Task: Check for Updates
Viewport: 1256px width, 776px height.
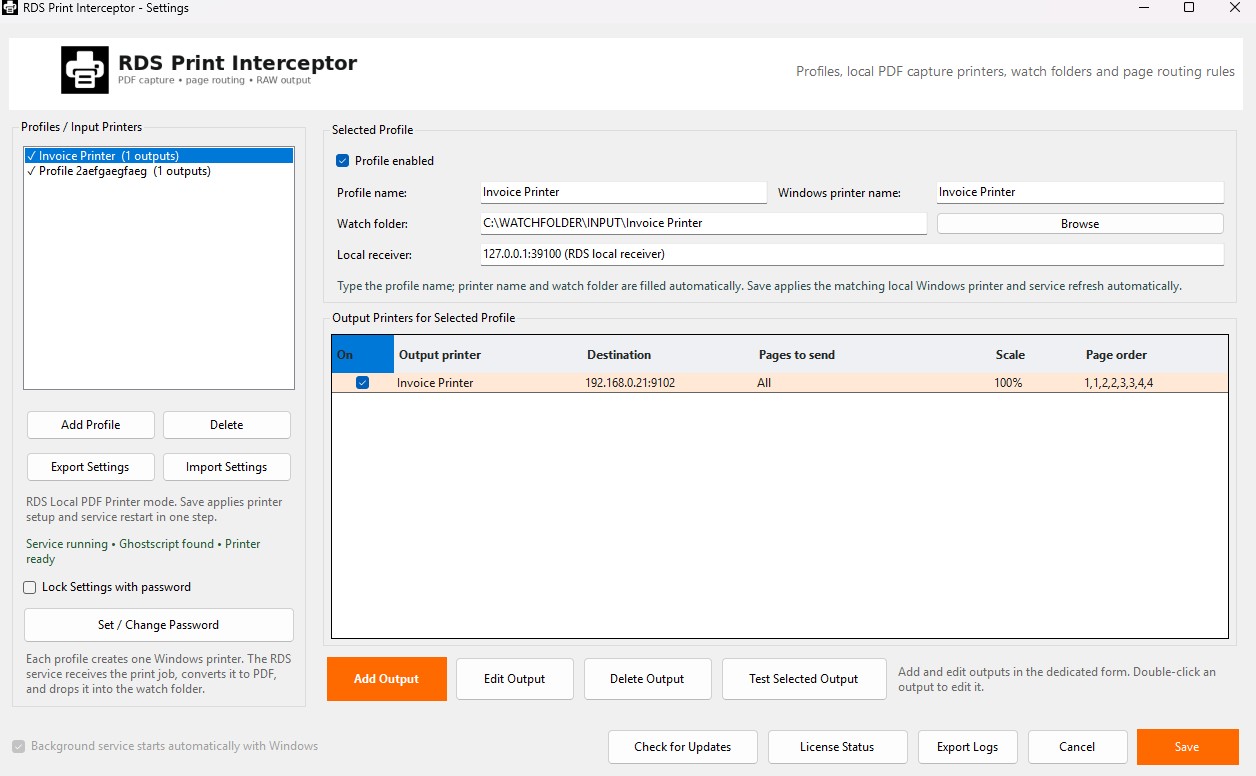Action: [x=683, y=747]
